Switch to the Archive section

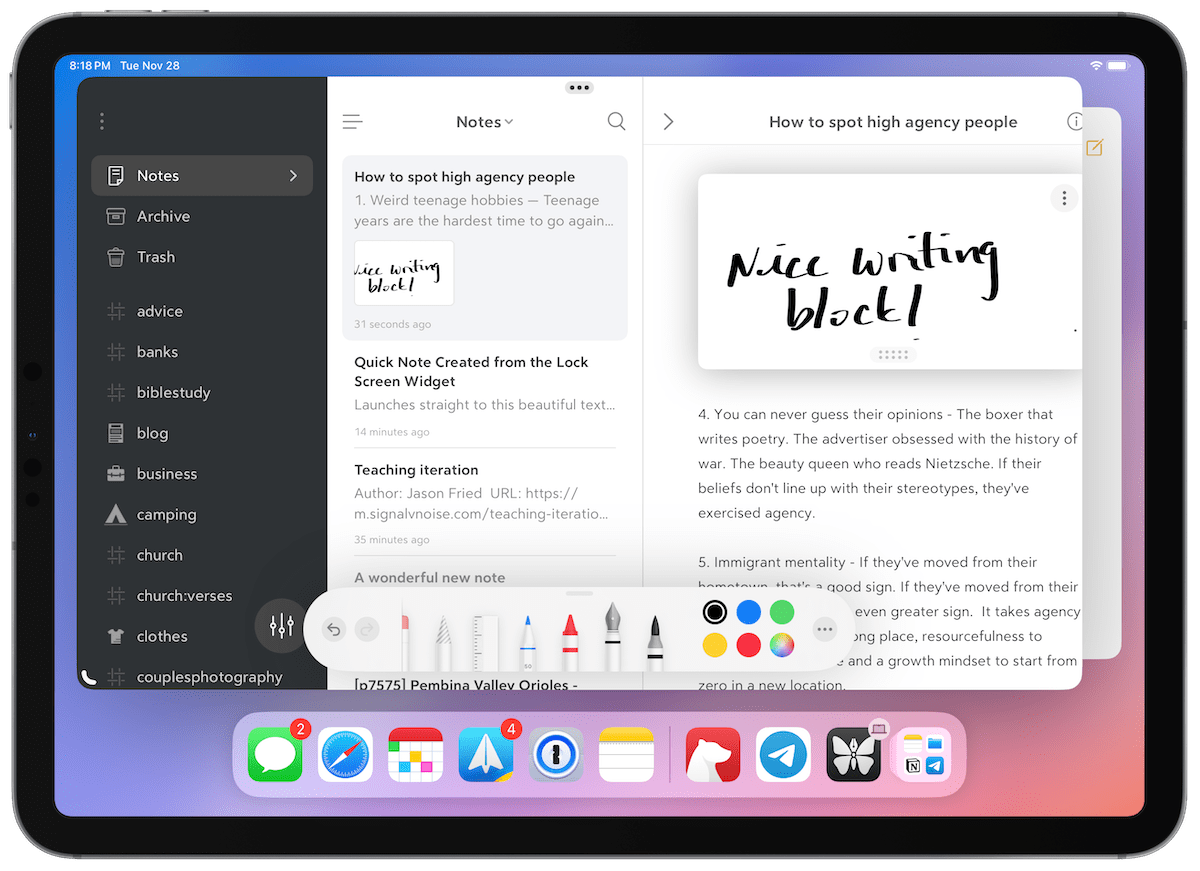[162, 216]
